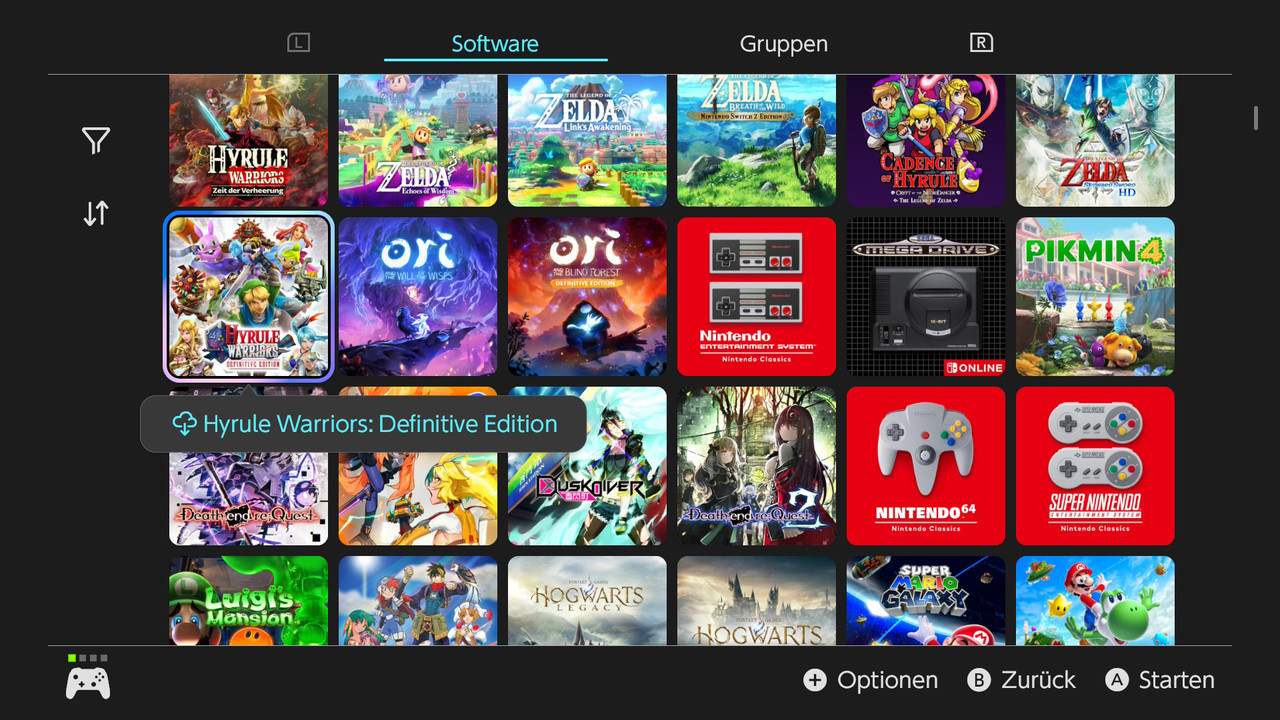
Task: Switch to the Gruppen tab
Action: click(x=784, y=44)
